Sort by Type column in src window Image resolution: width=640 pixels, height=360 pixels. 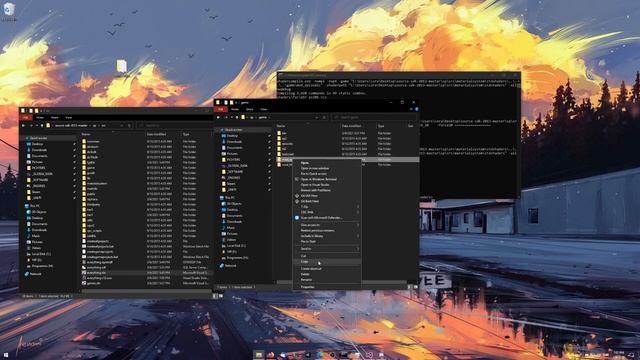tap(186, 134)
